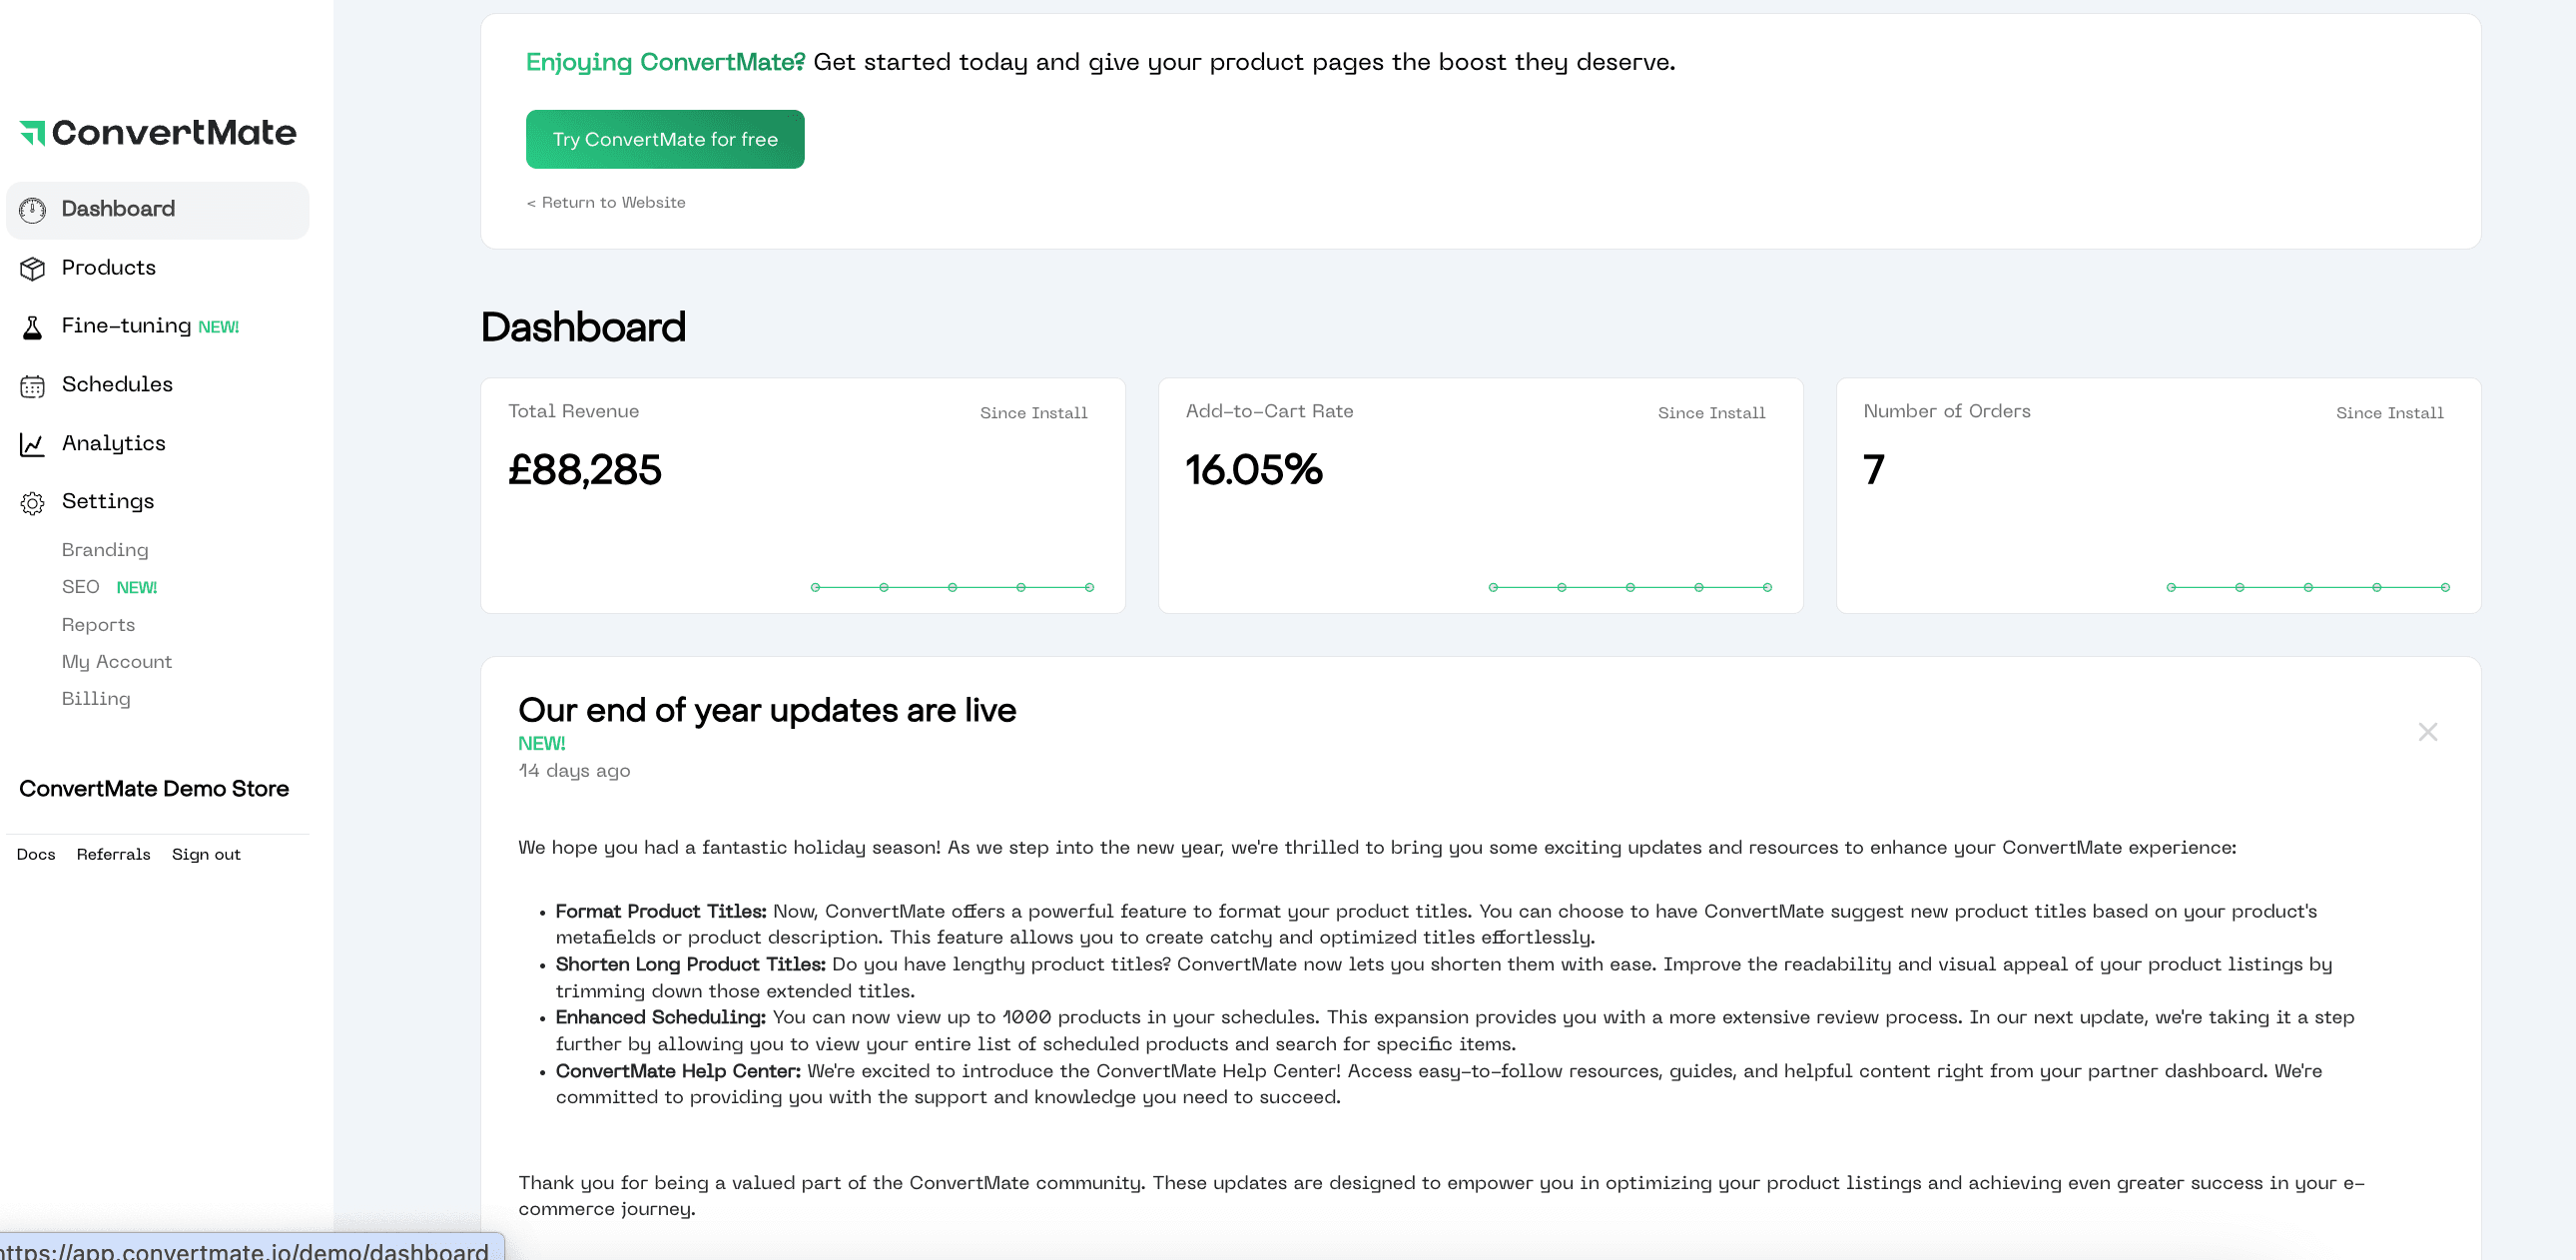
Task: Follow the Return to Website link
Action: pos(606,203)
